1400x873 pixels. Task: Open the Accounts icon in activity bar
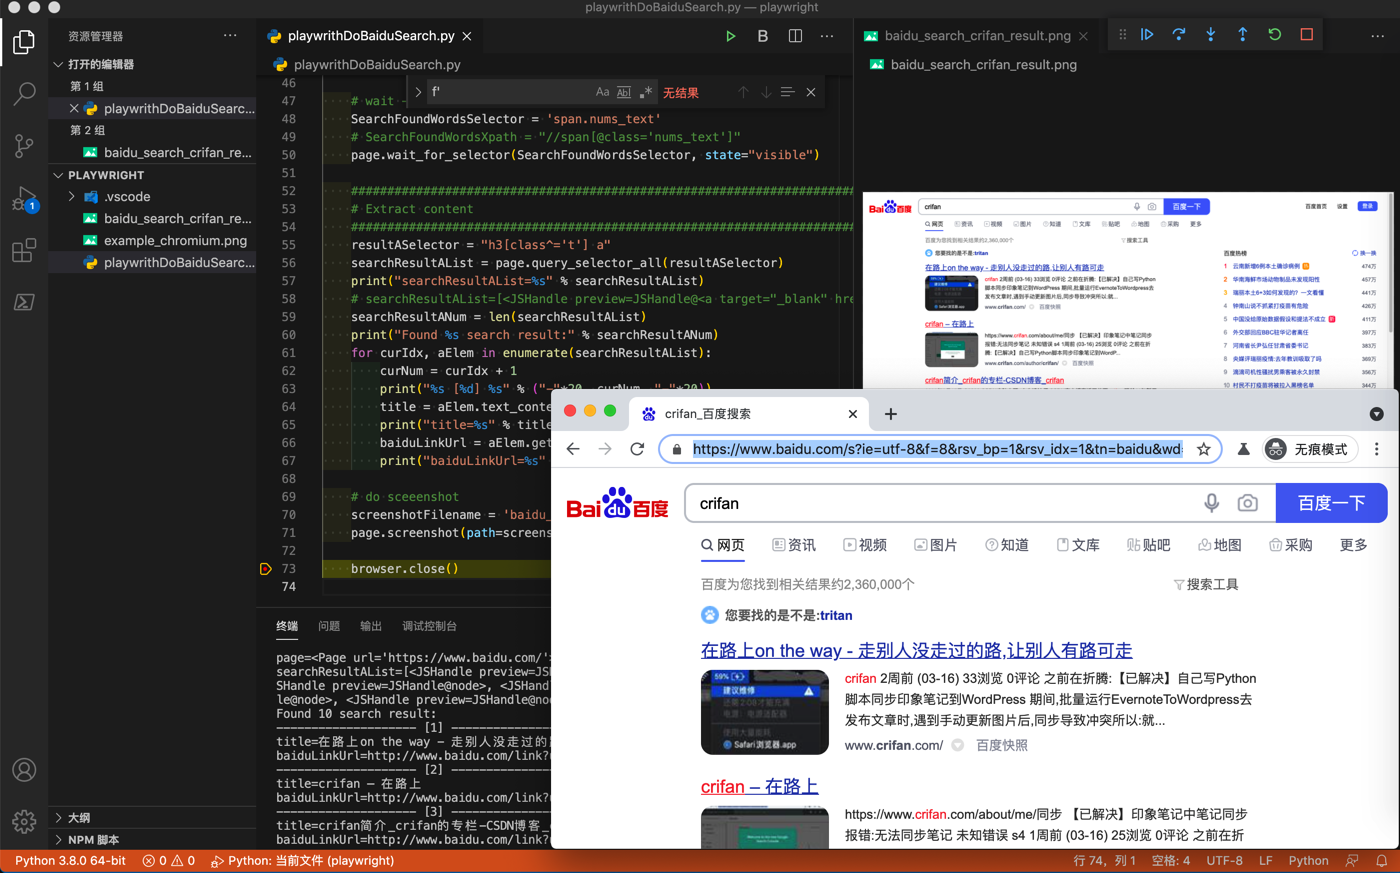pyautogui.click(x=24, y=770)
